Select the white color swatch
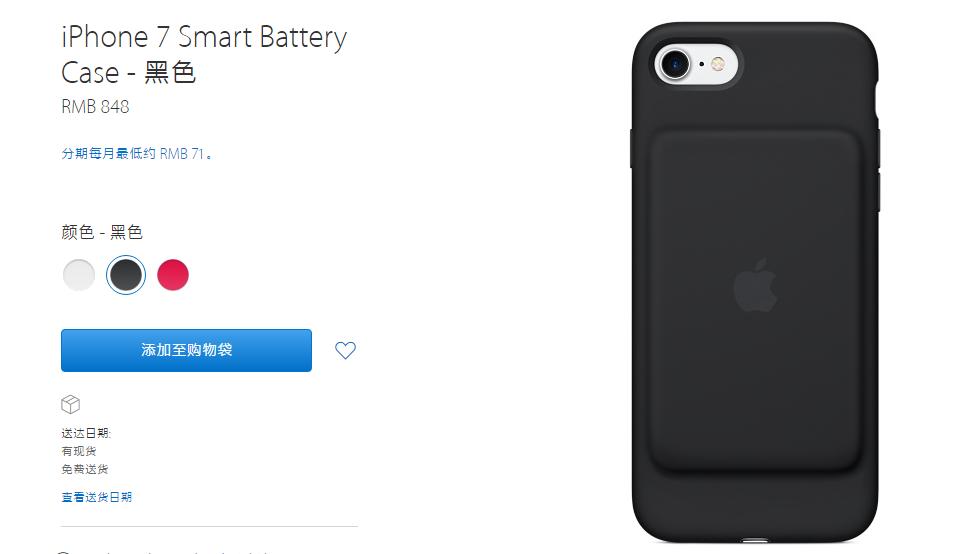This screenshot has height=554, width=959. (79, 275)
